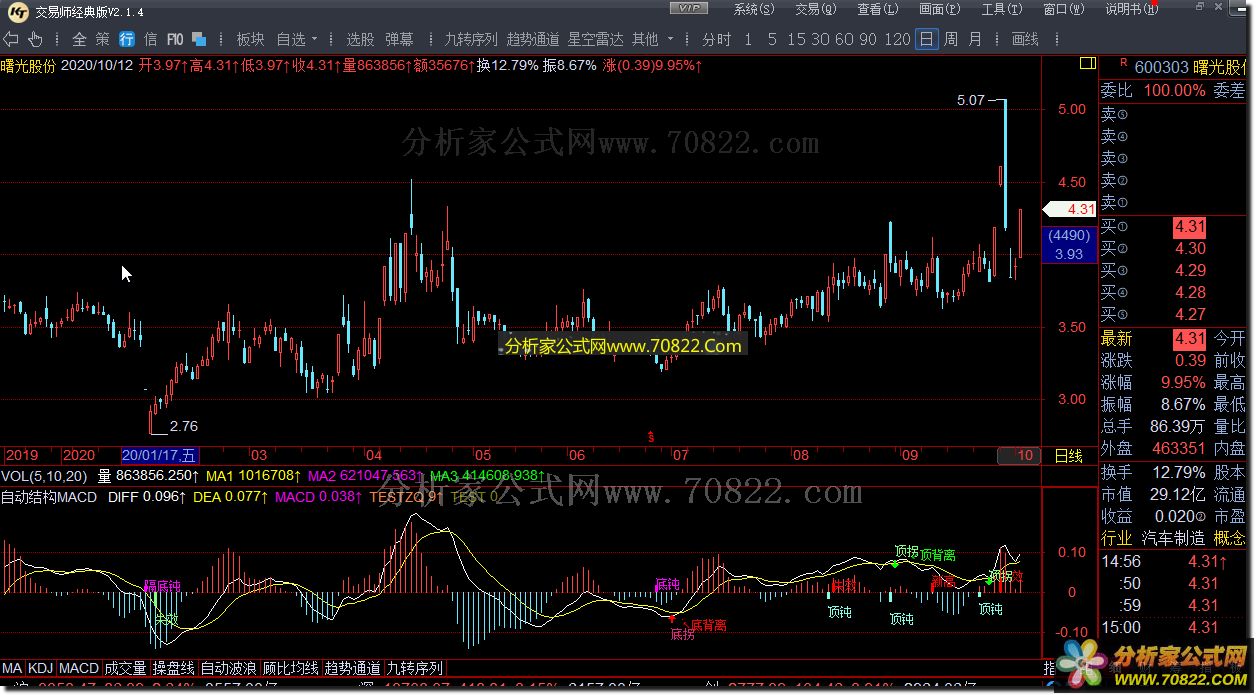This screenshot has height=695, width=1256.
Task: Click the 日线 period label
Action: pos(1069,456)
